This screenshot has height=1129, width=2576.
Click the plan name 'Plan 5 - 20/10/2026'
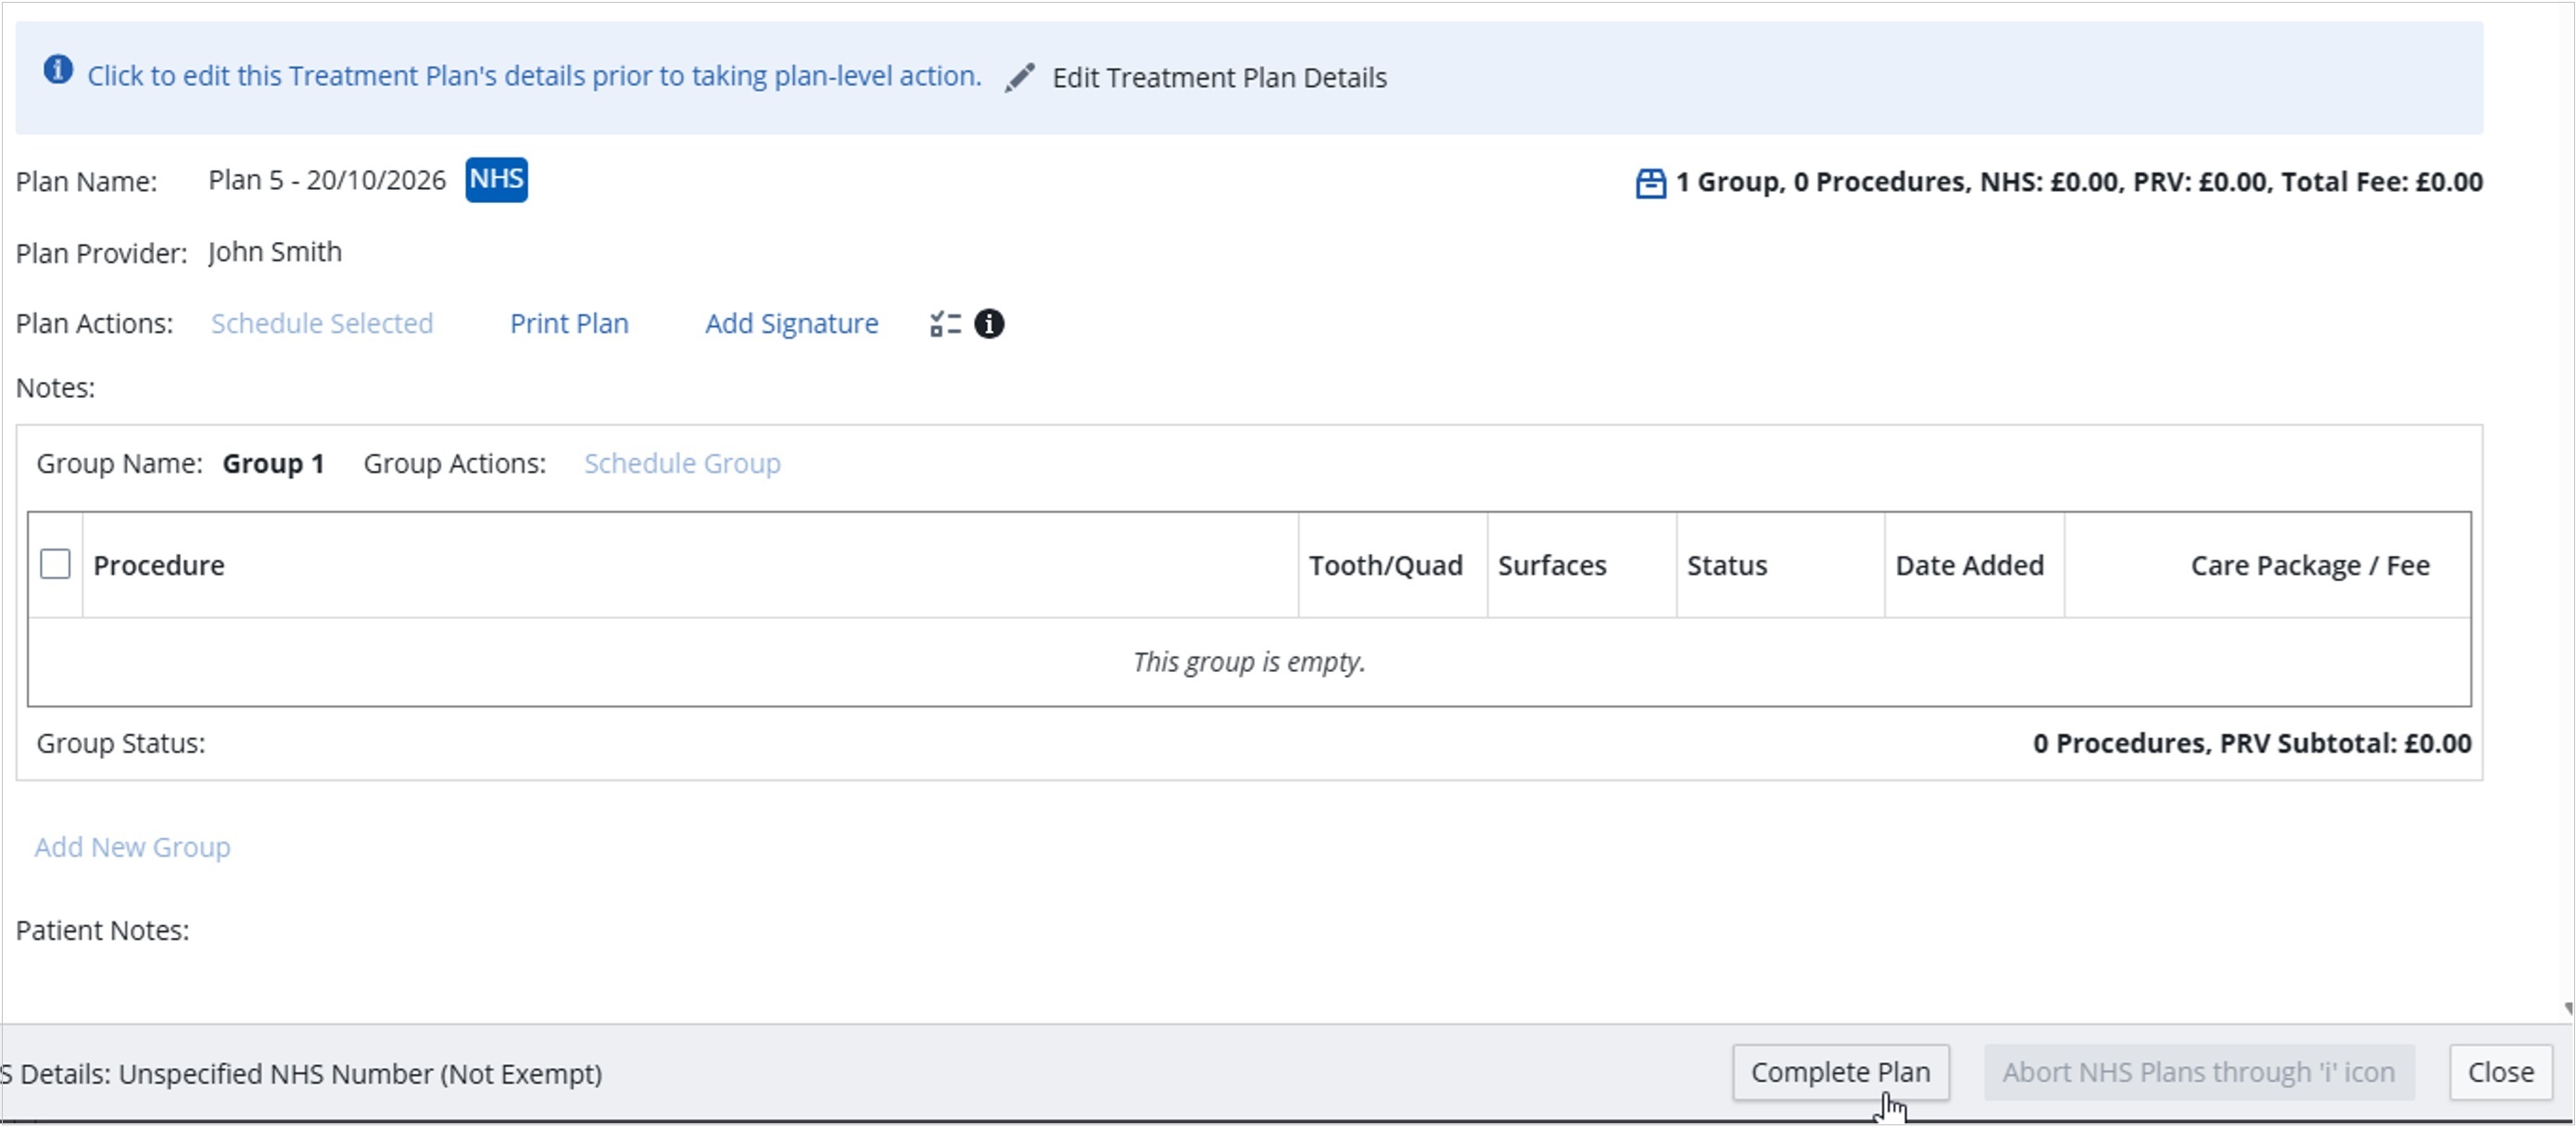pyautogui.click(x=327, y=180)
